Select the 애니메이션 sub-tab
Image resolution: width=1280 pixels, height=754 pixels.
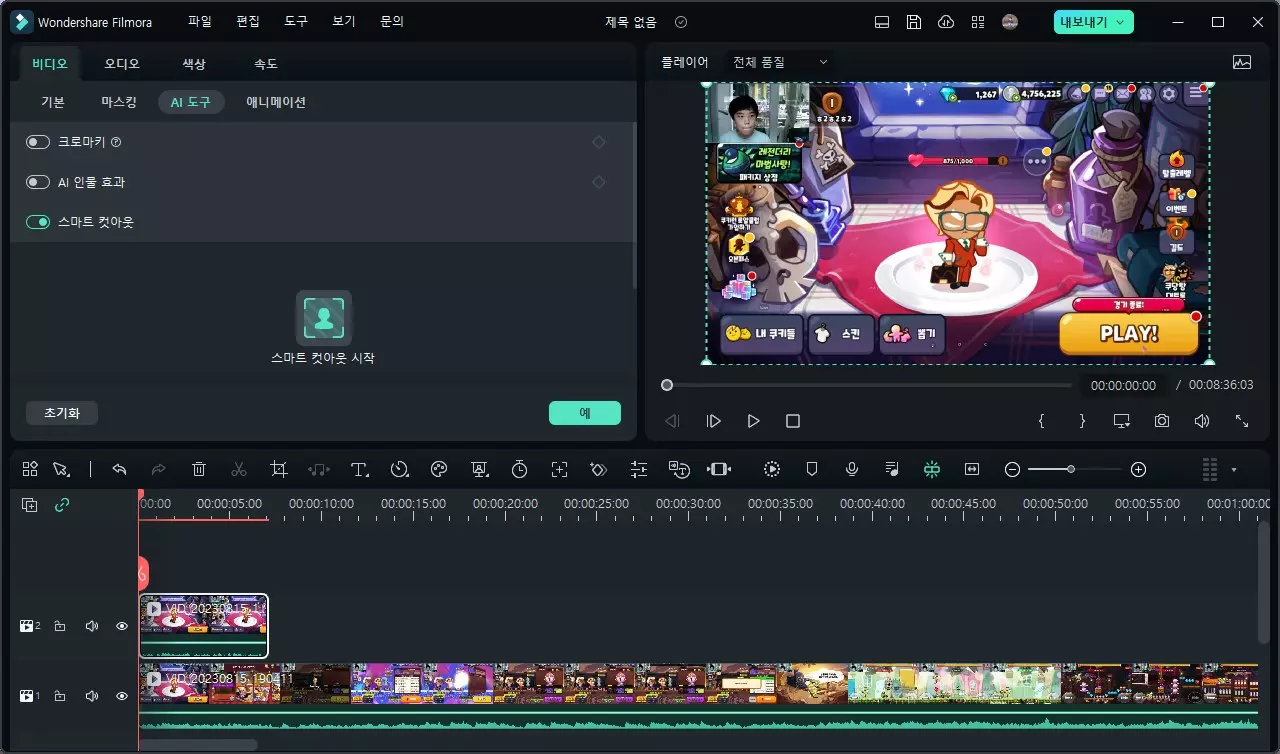[276, 102]
